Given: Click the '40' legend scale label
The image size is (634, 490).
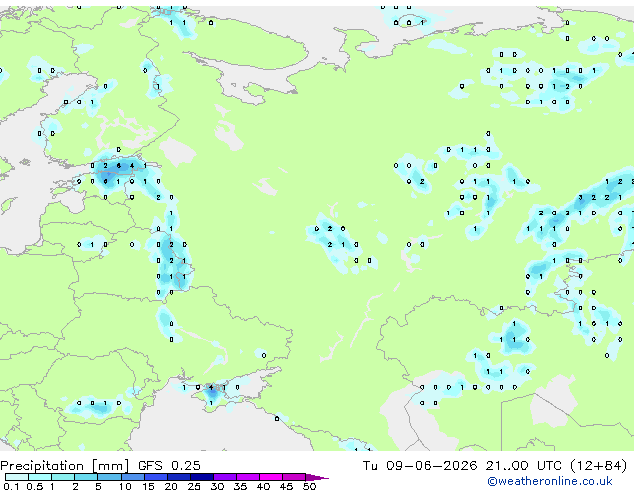Looking at the screenshot, I should click(x=263, y=486).
